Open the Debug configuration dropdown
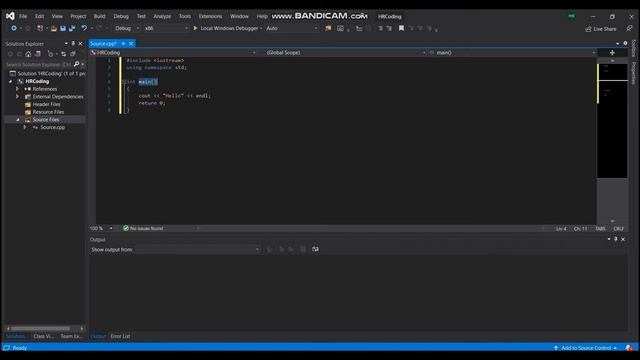 (x=127, y=28)
